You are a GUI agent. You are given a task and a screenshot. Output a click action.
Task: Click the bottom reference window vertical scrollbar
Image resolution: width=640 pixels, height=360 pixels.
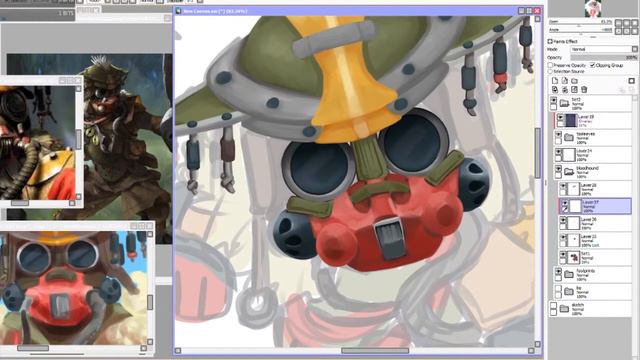pos(150,302)
